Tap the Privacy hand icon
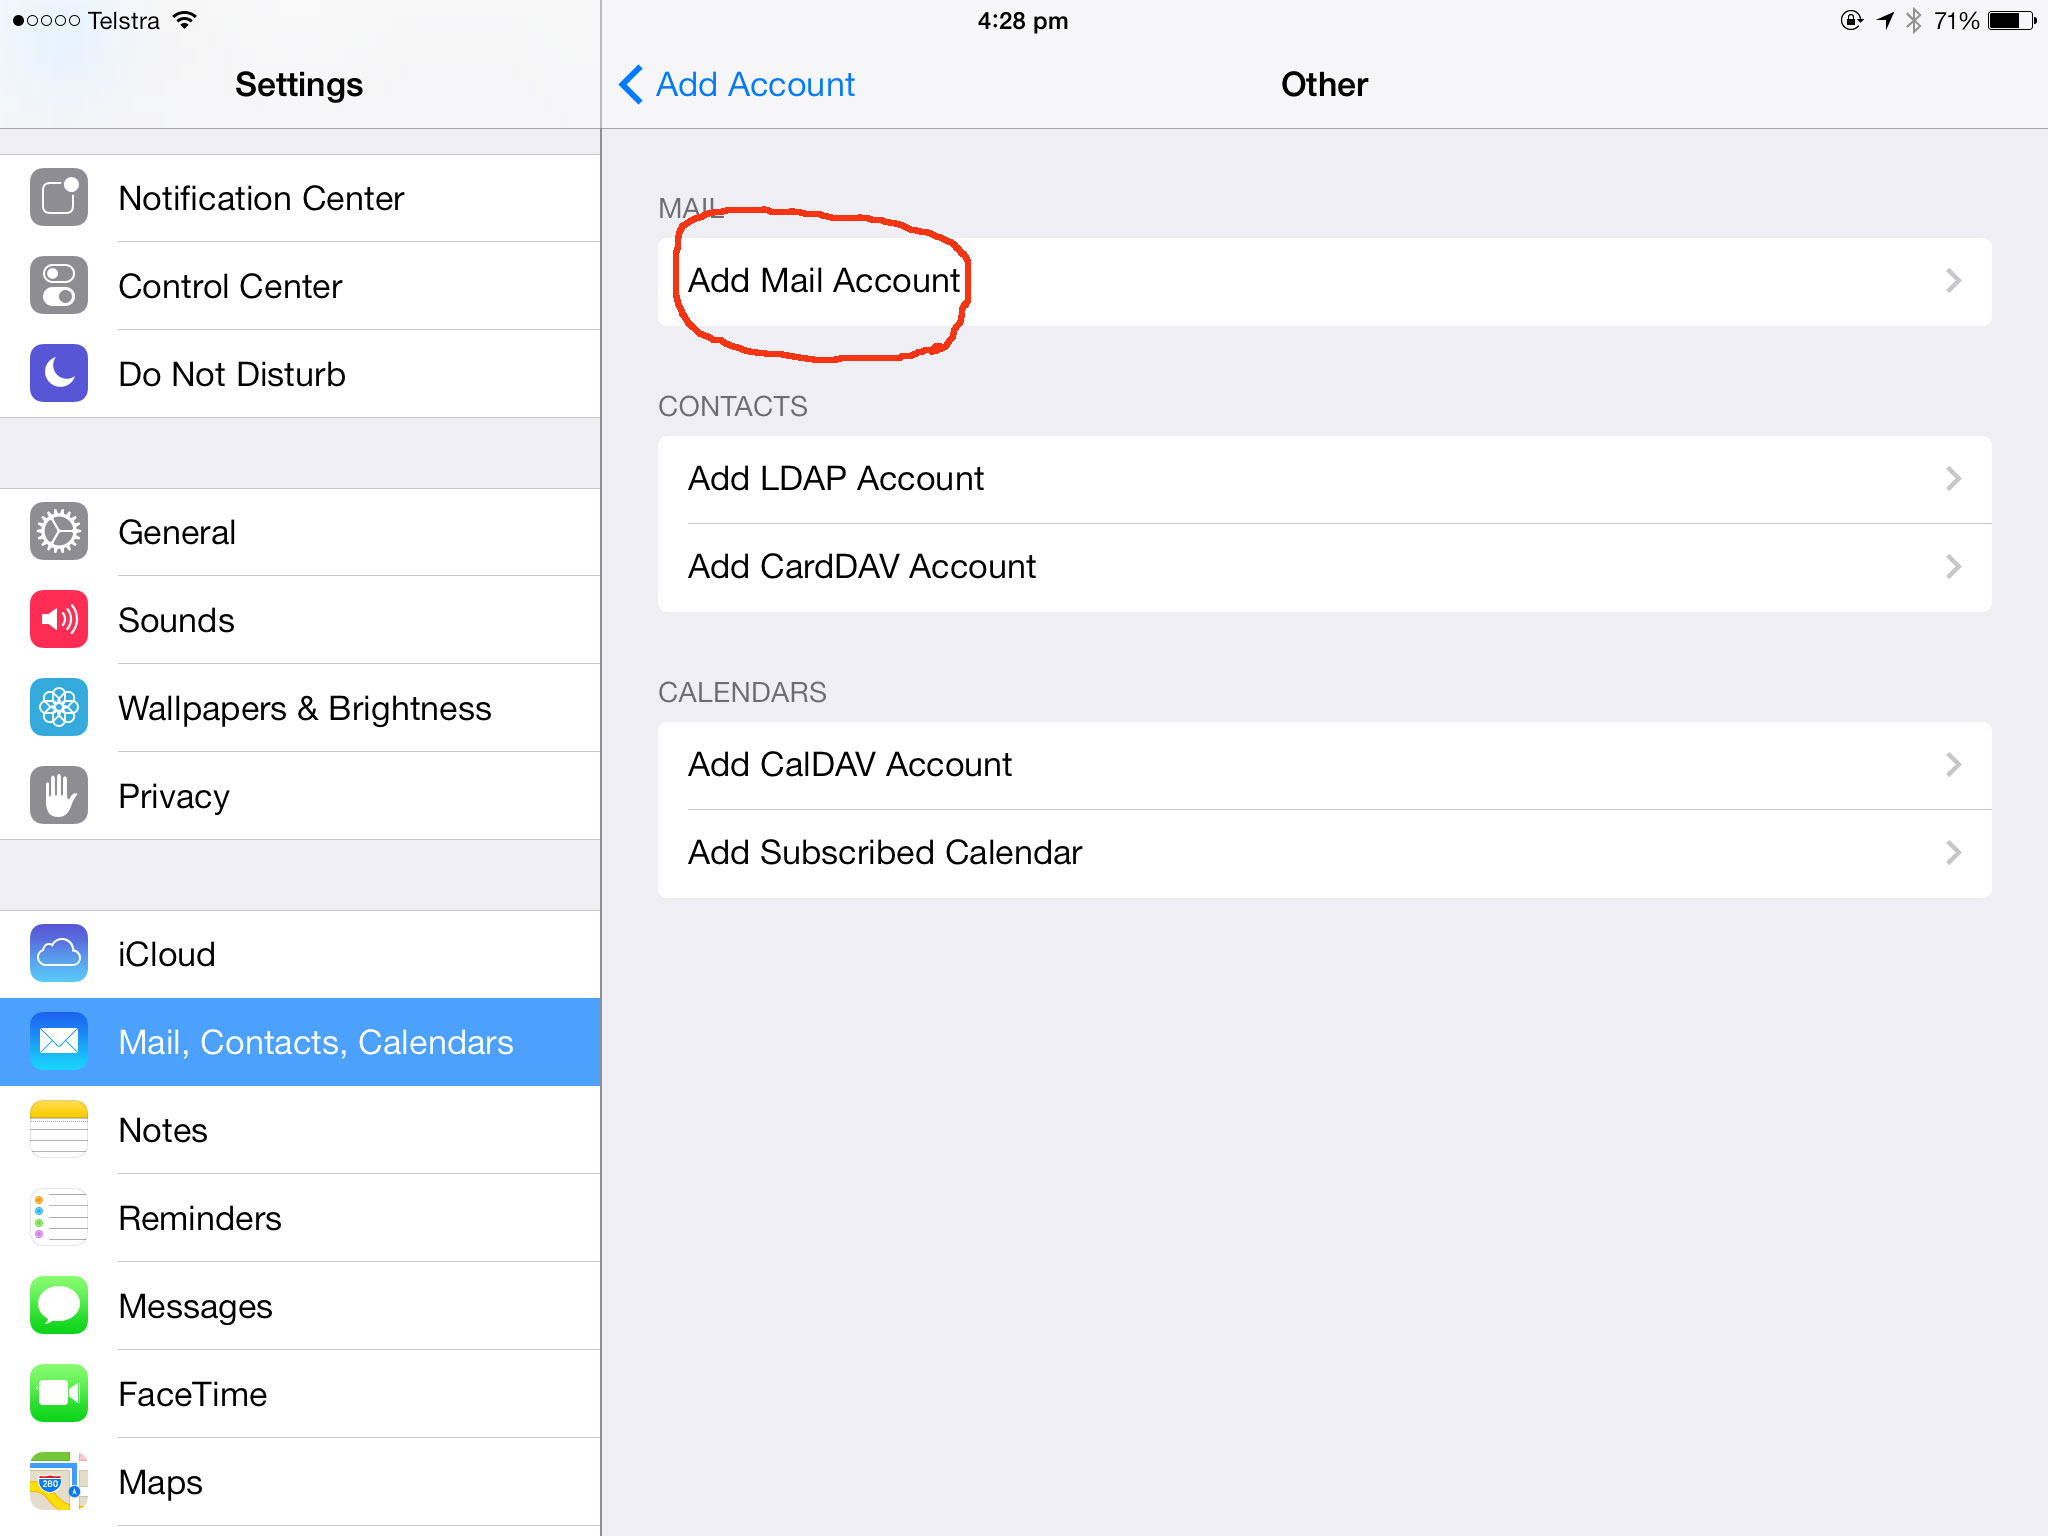This screenshot has width=2048, height=1536. [x=59, y=795]
